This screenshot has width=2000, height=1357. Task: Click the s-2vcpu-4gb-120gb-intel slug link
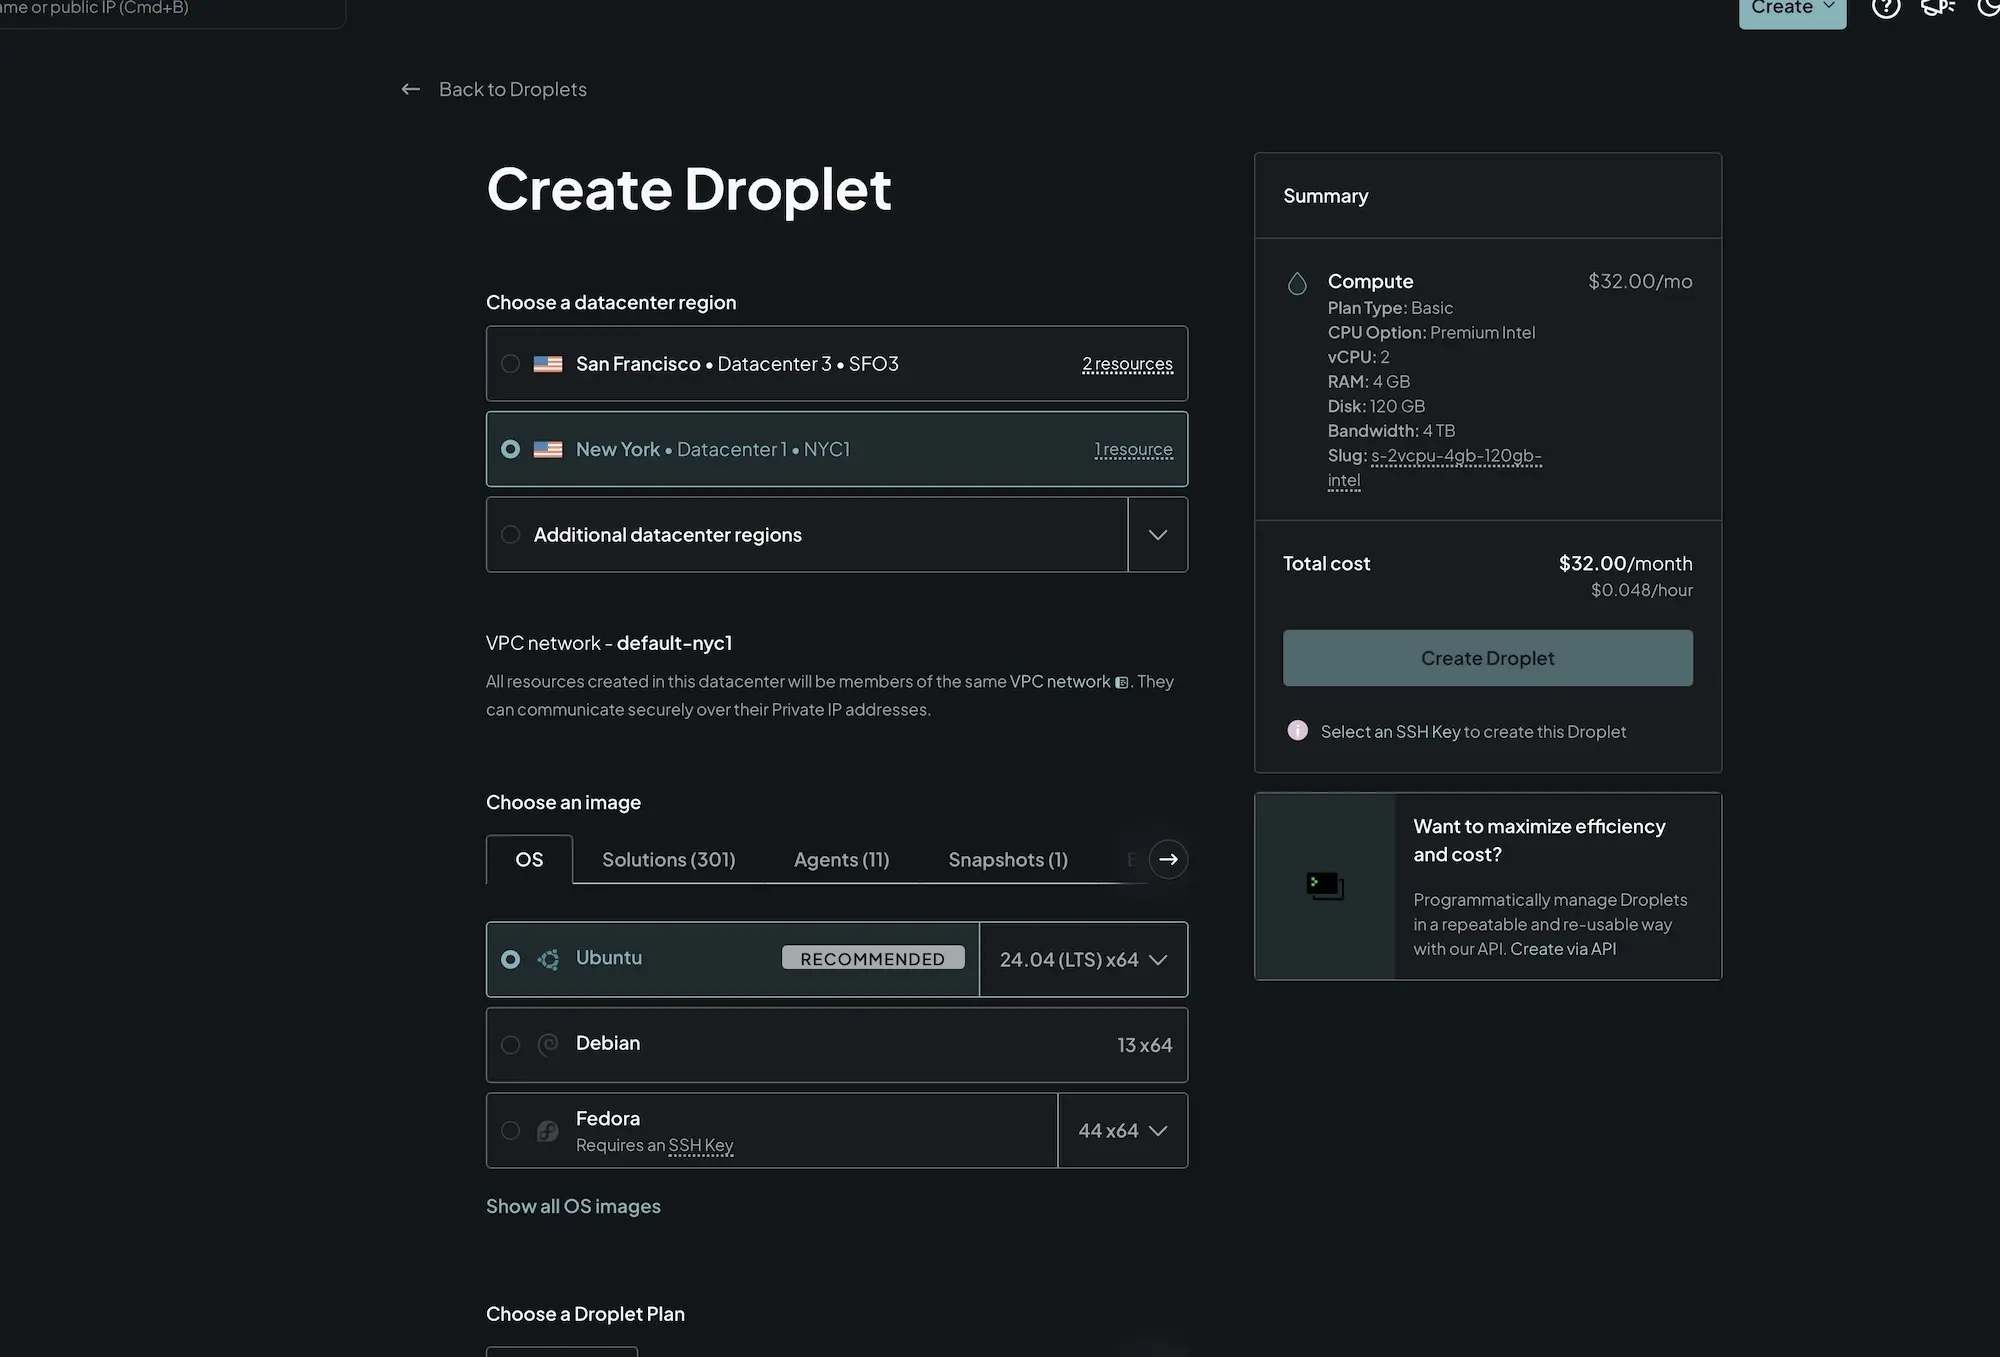pos(1435,468)
